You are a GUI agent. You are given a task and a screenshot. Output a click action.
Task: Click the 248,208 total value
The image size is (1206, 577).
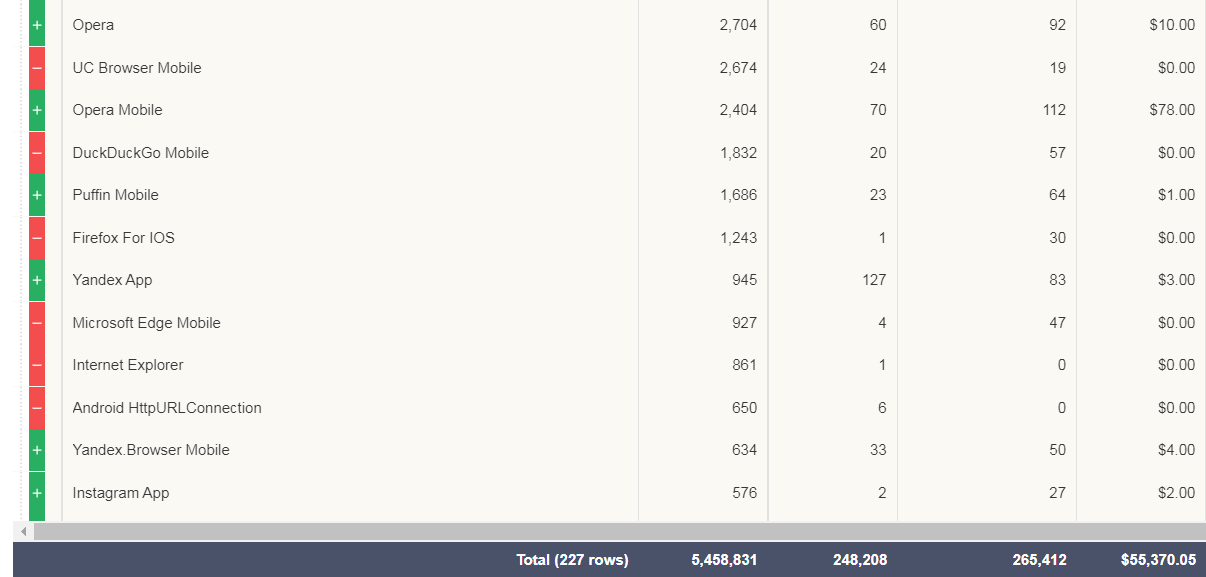tap(860, 560)
